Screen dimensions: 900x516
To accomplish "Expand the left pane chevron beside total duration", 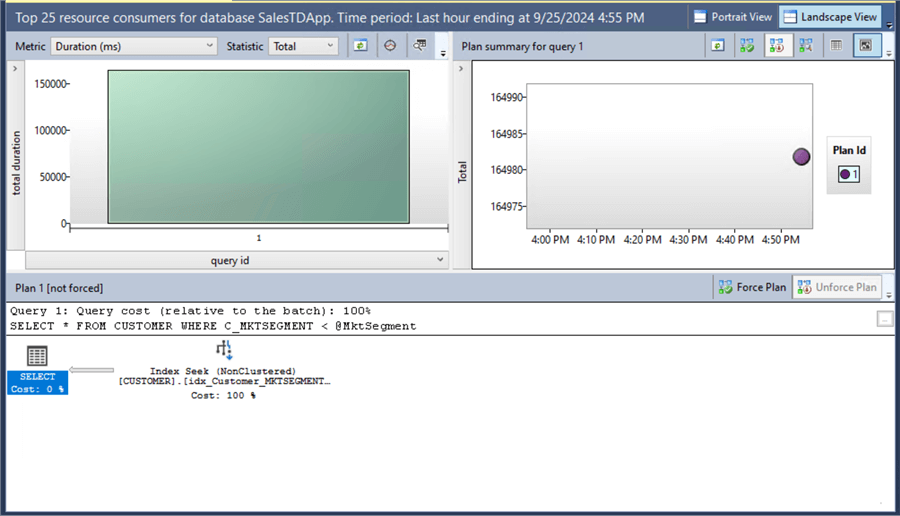I will (14, 68).
